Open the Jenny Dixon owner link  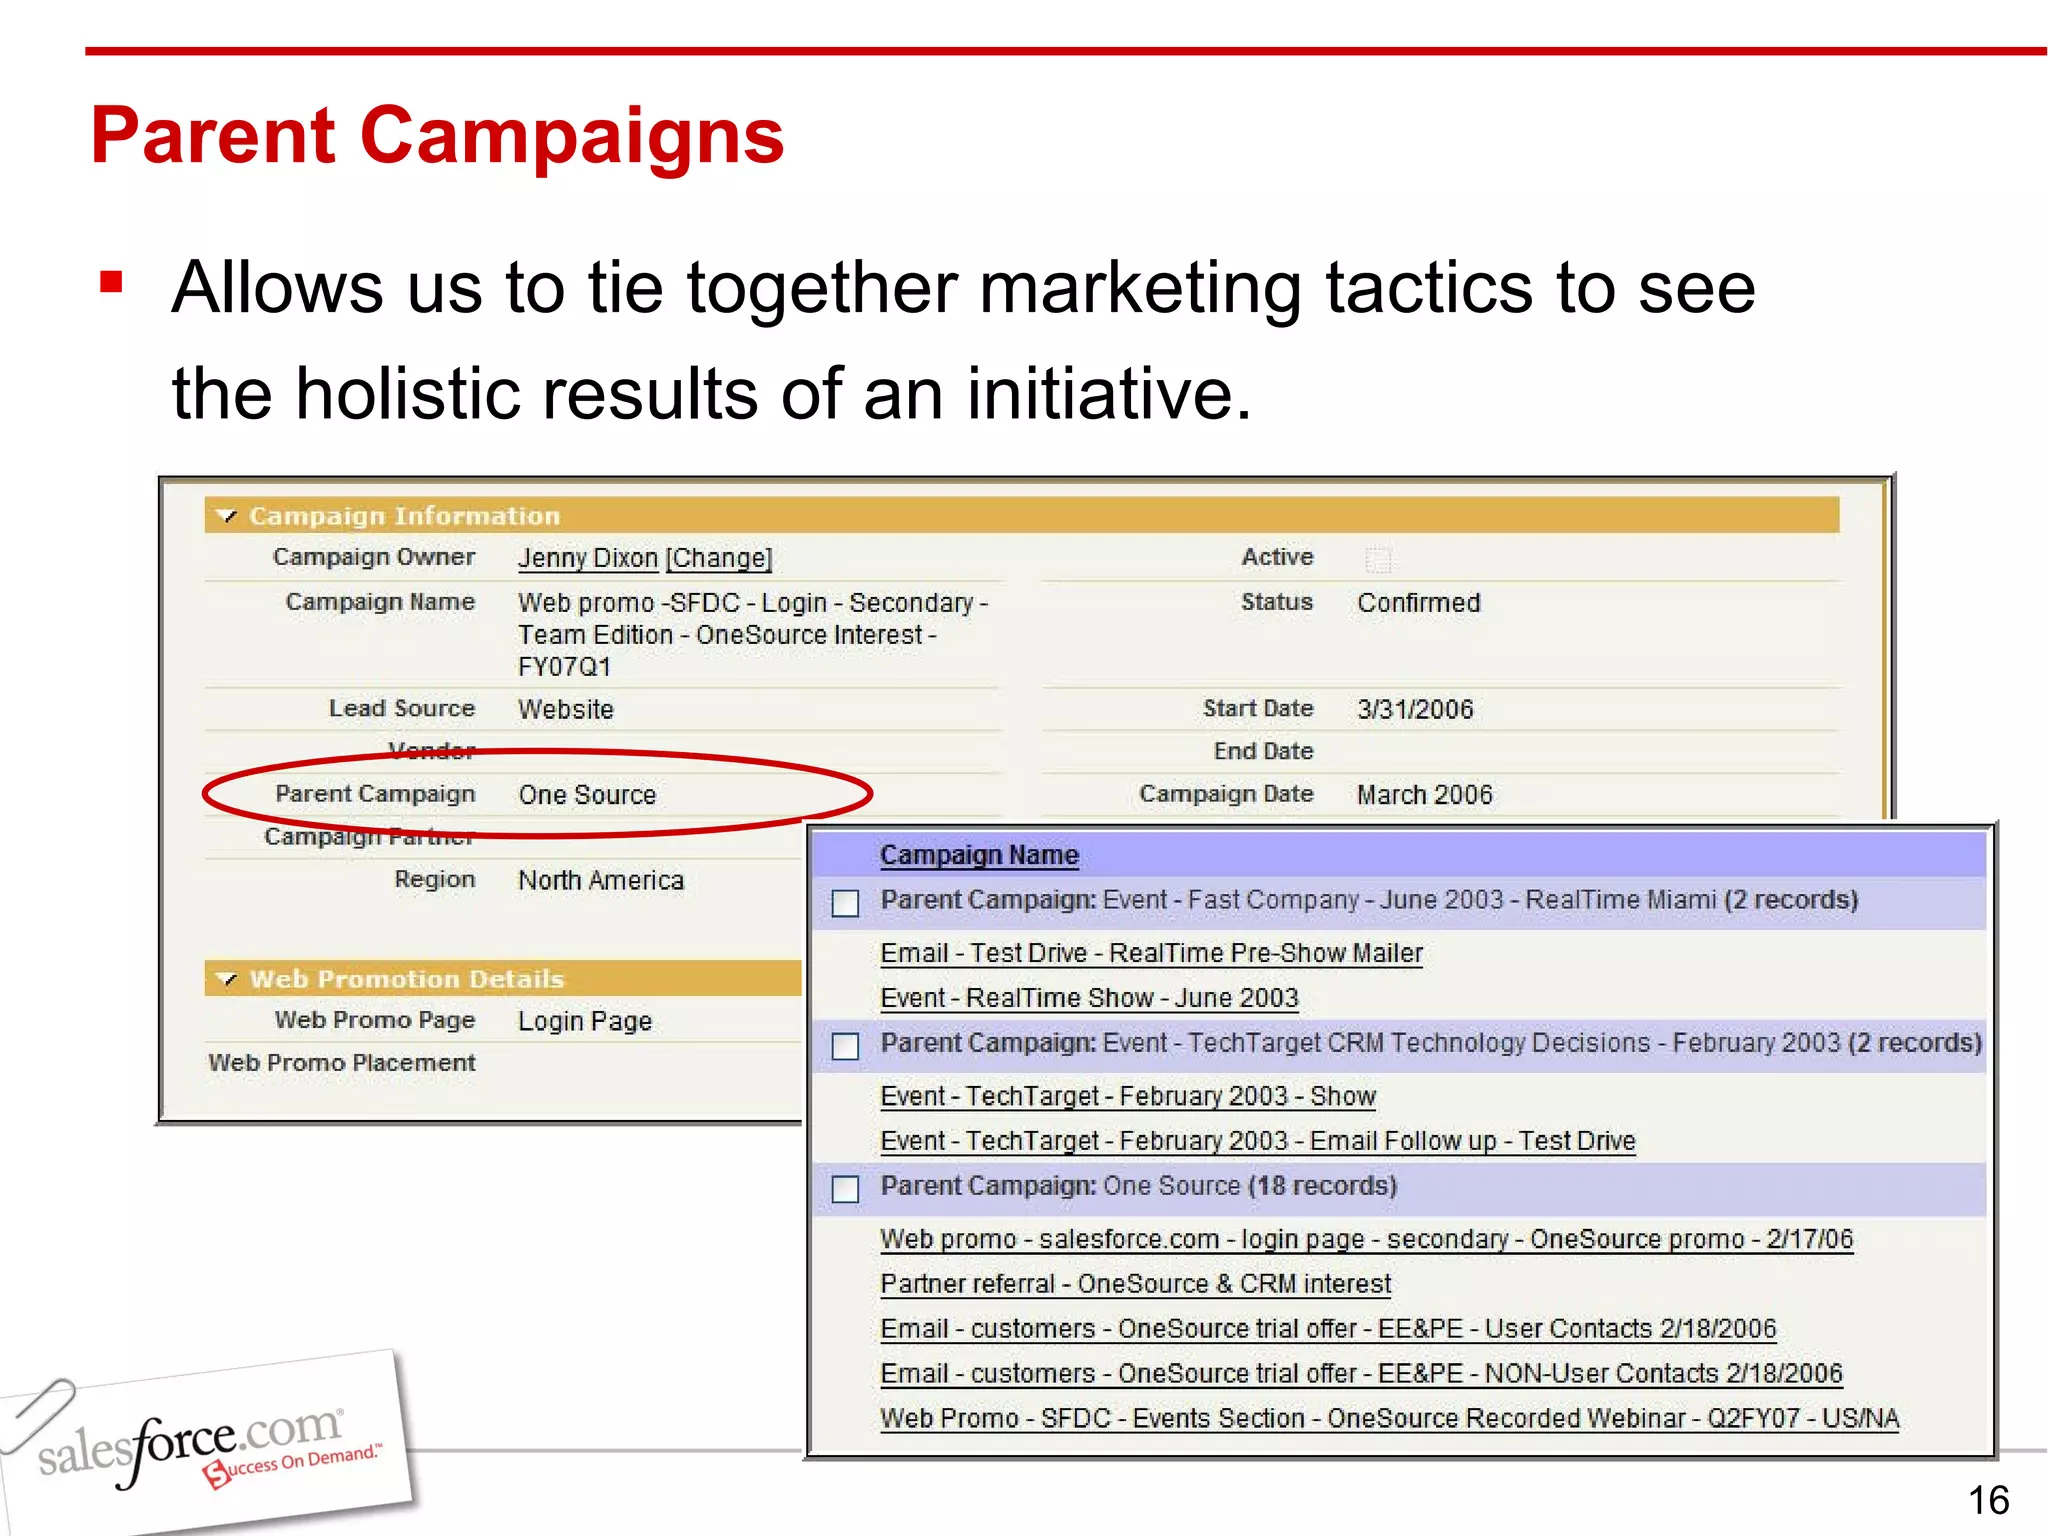point(587,558)
